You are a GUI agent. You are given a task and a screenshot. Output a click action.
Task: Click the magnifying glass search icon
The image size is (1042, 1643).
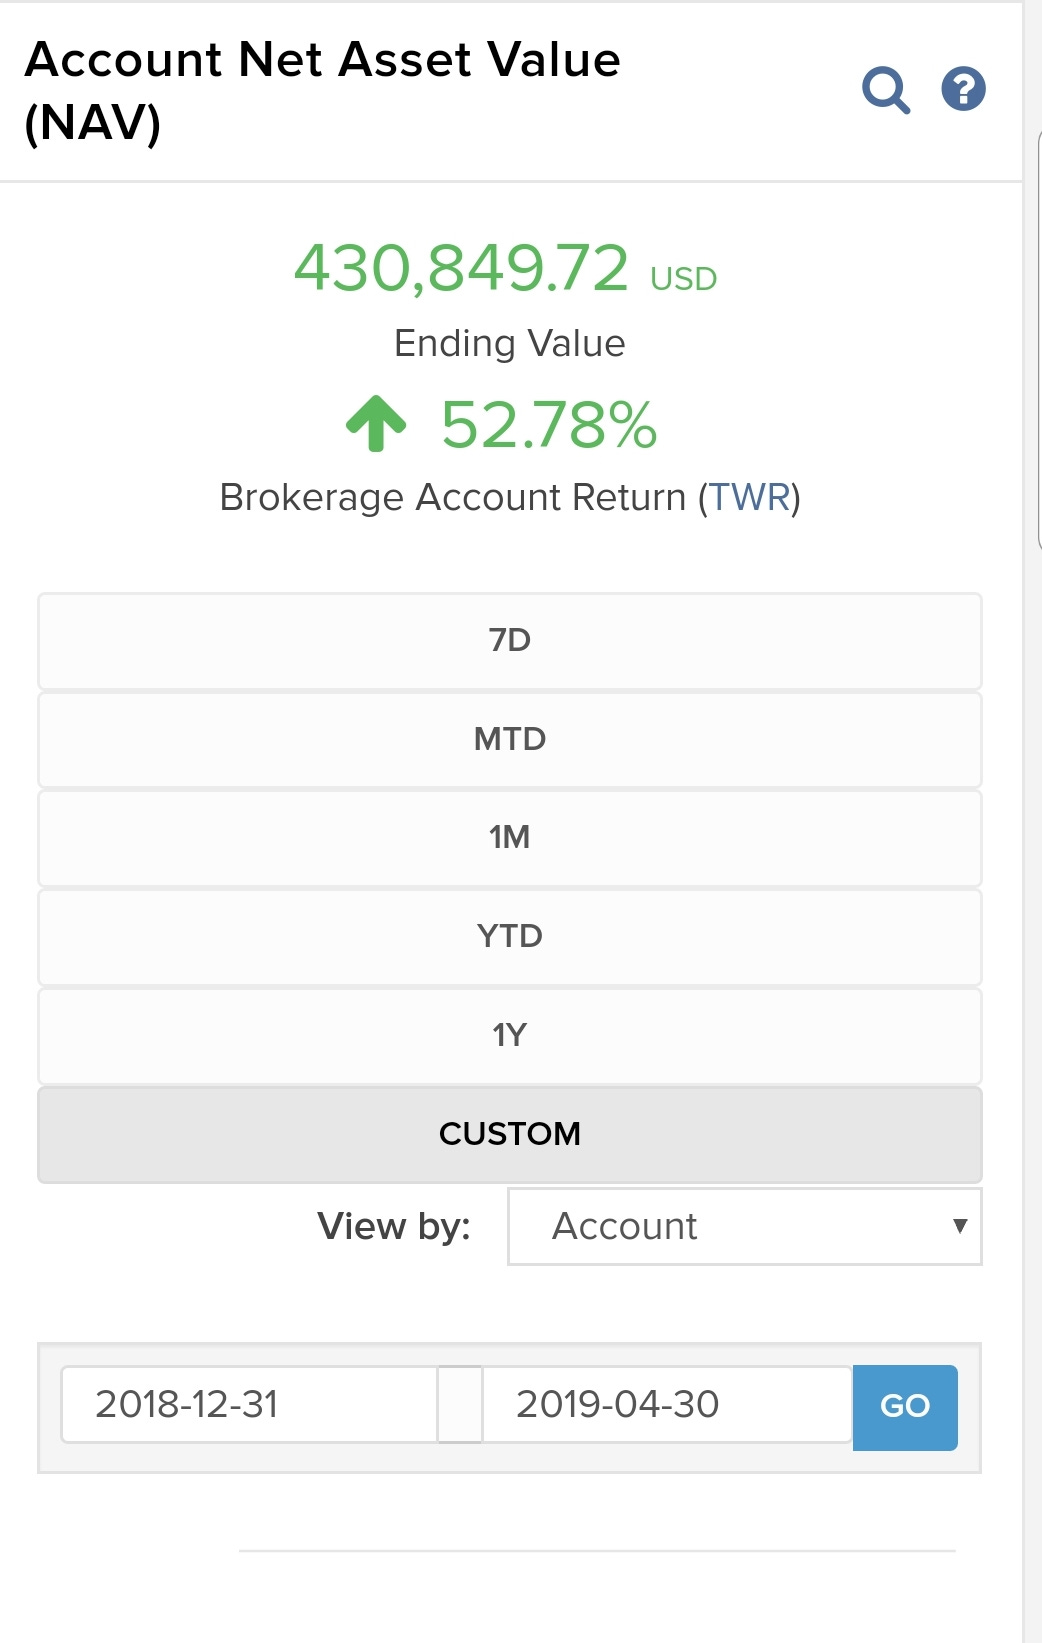click(885, 90)
